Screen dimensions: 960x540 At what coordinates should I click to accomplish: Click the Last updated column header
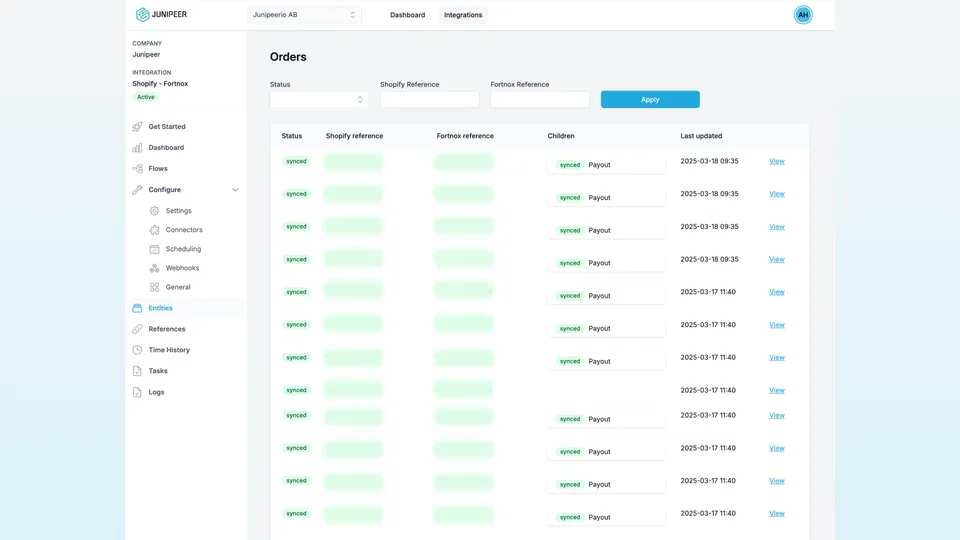click(x=701, y=136)
